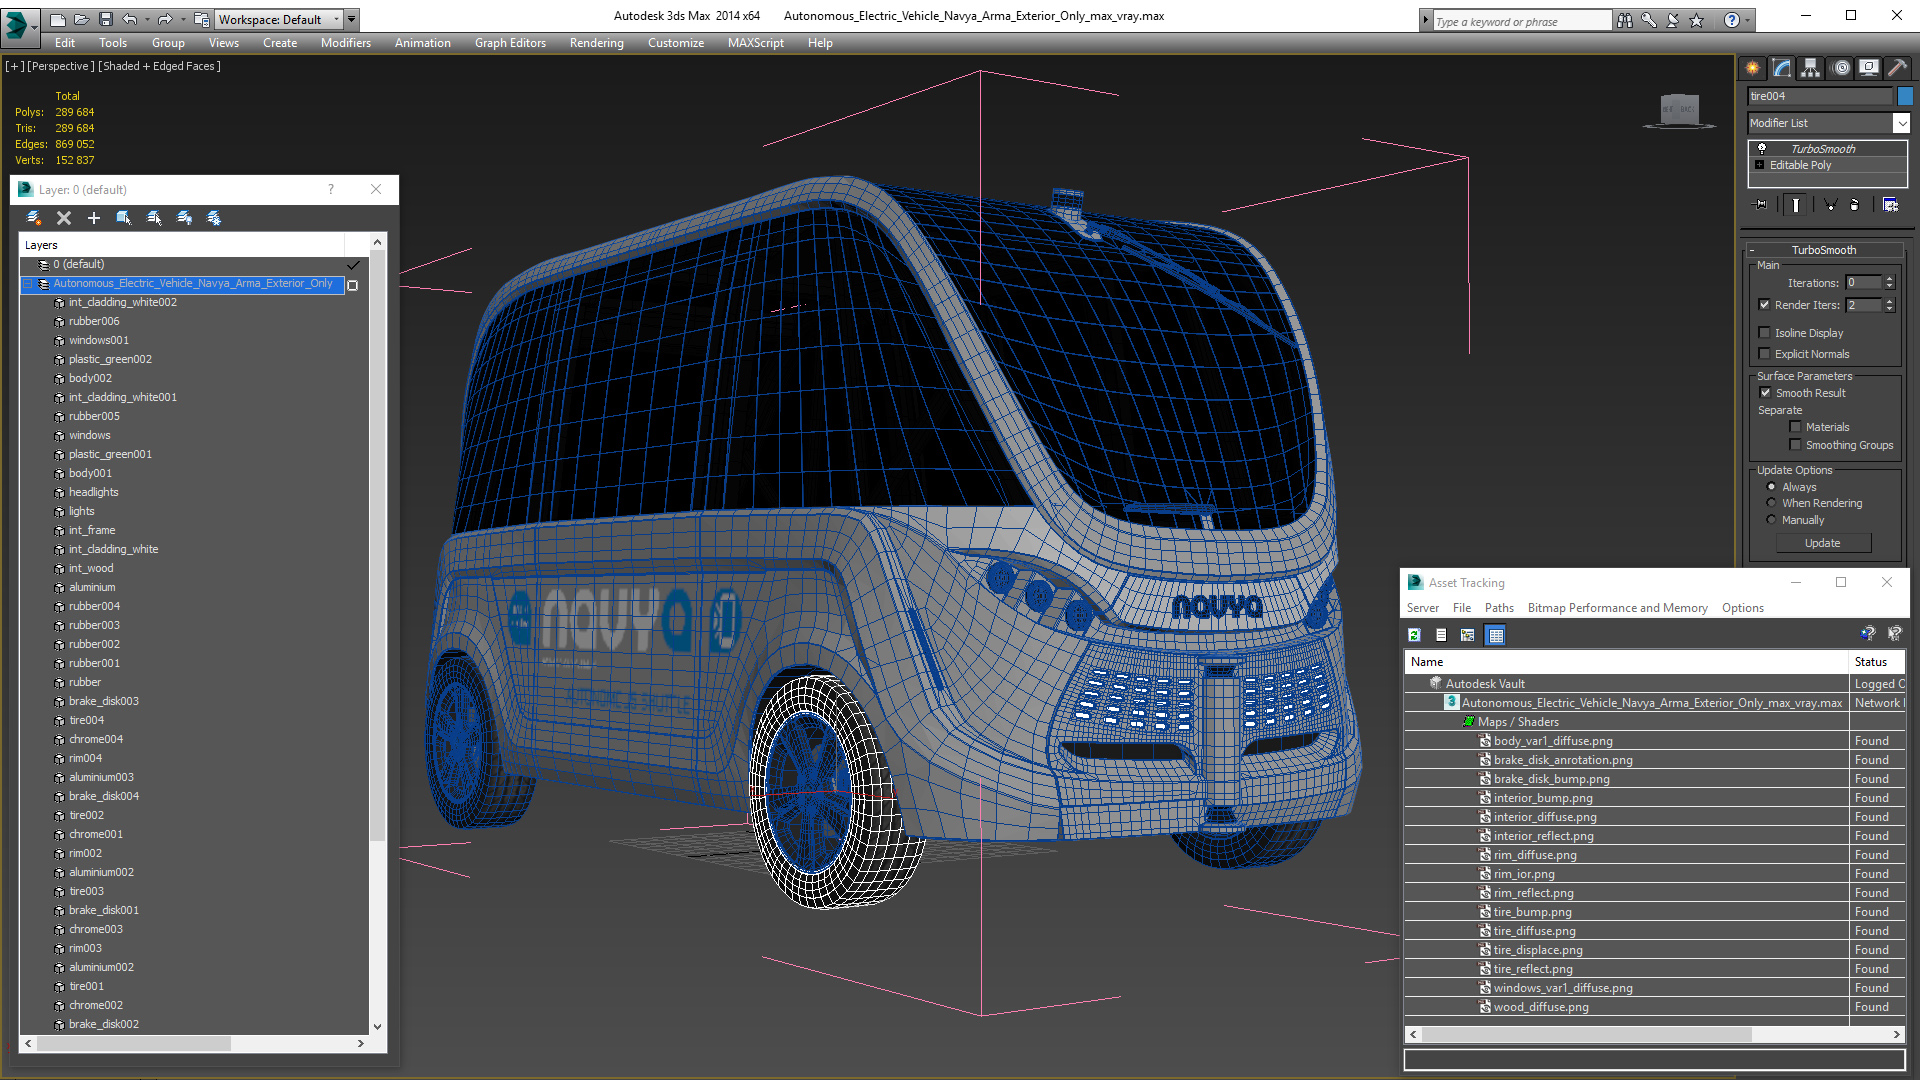Screen dimensions: 1920x1080
Task: Click the Table View icon in Asset Tracking
Action: point(1495,635)
